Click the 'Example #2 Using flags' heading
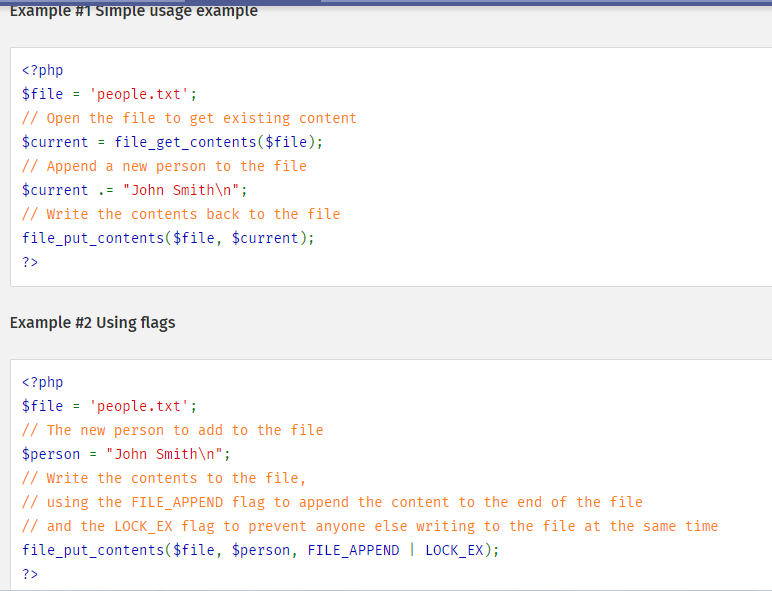Image resolution: width=772 pixels, height=591 pixels. (93, 323)
